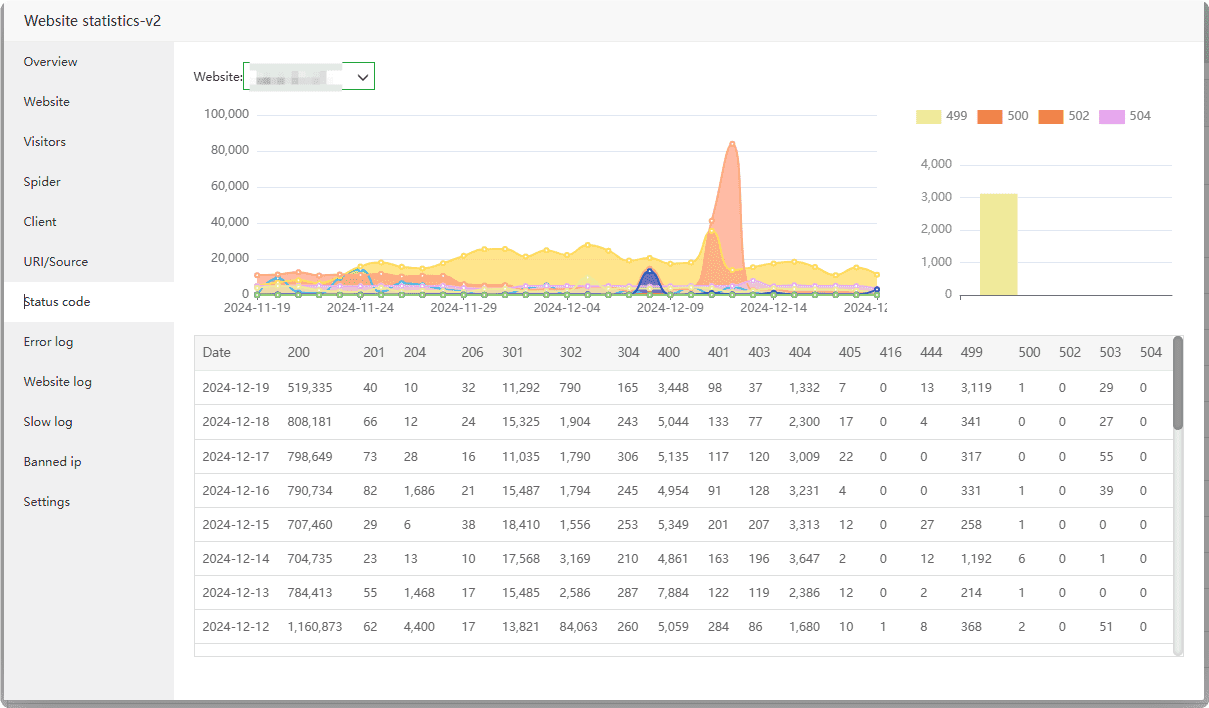Switch to the Website log tab
The height and width of the screenshot is (708, 1209).
(57, 382)
